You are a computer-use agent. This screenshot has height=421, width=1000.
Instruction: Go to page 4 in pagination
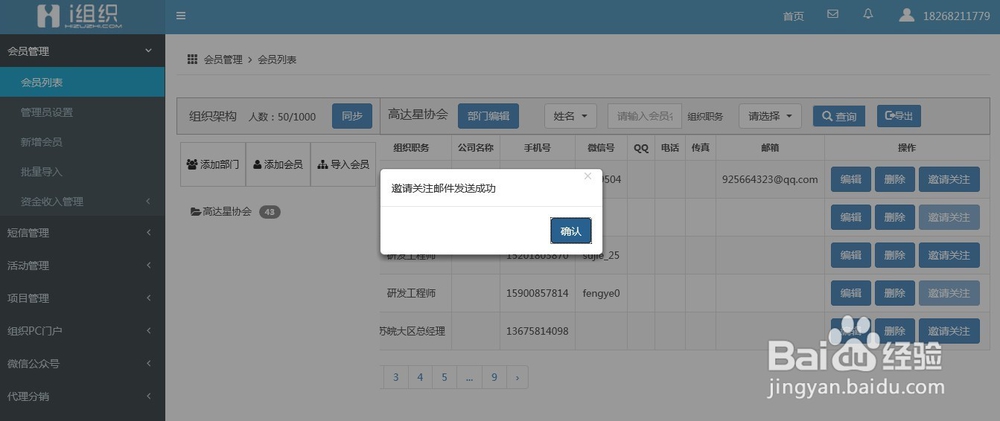pos(420,377)
